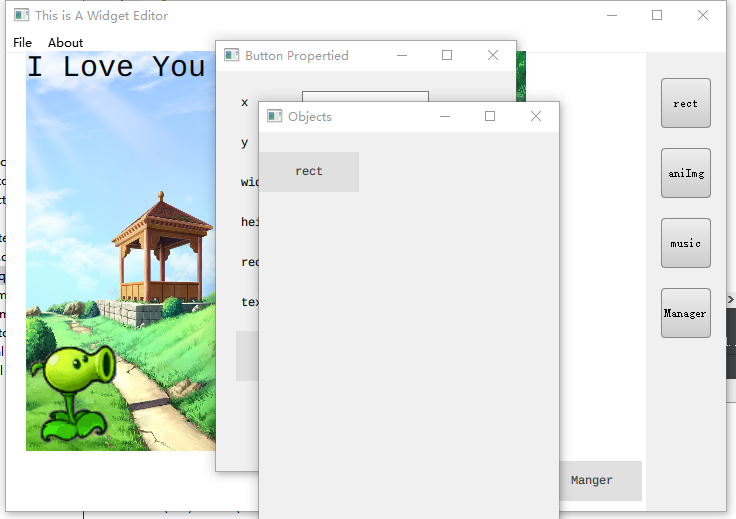
Task: Click the I Love You text
Action: coord(116,66)
